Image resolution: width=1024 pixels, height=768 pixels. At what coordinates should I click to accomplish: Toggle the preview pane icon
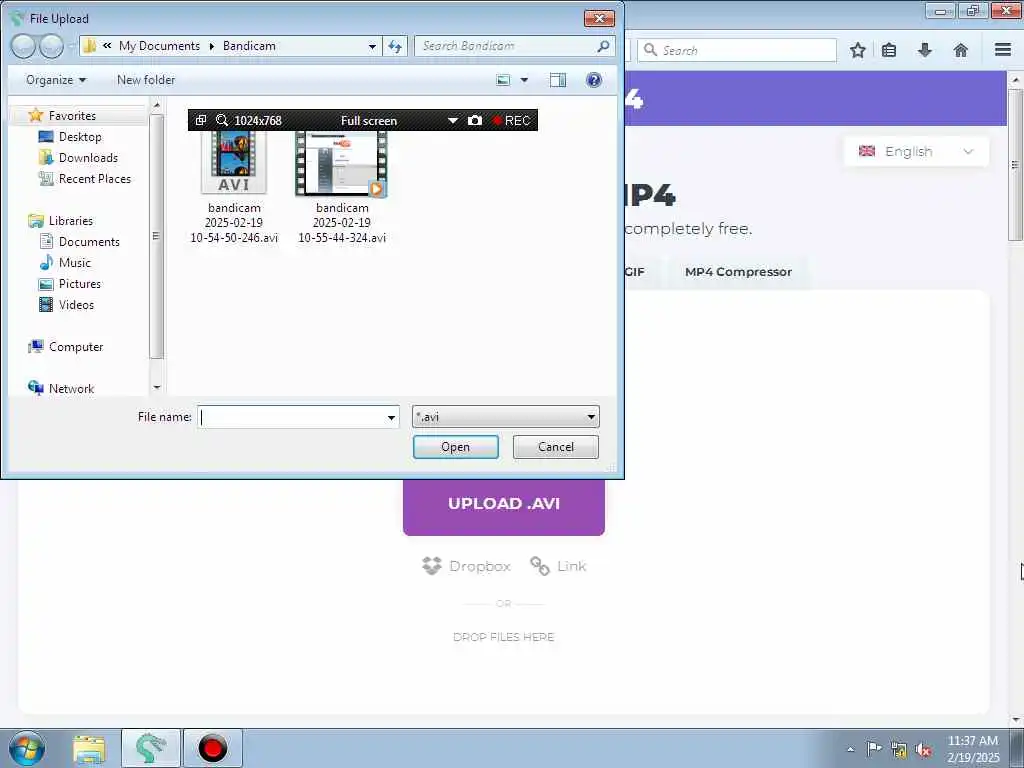pyautogui.click(x=558, y=80)
